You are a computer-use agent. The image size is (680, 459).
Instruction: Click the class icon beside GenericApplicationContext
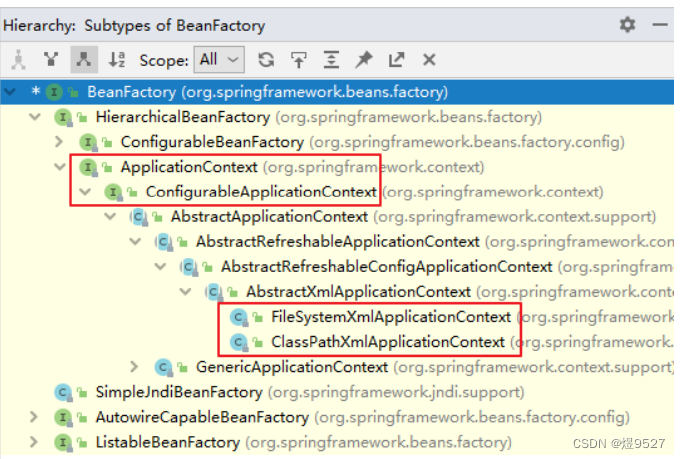[164, 368]
